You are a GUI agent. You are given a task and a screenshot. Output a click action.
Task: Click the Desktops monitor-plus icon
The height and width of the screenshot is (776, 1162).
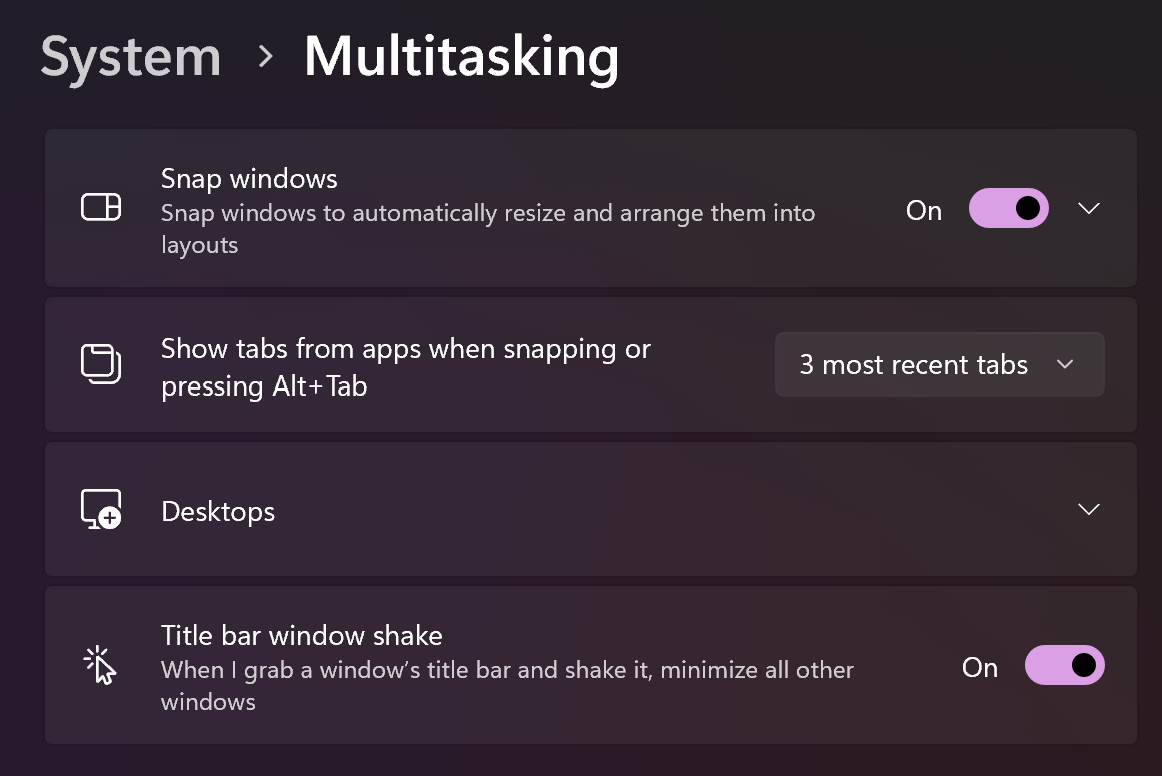tap(101, 509)
